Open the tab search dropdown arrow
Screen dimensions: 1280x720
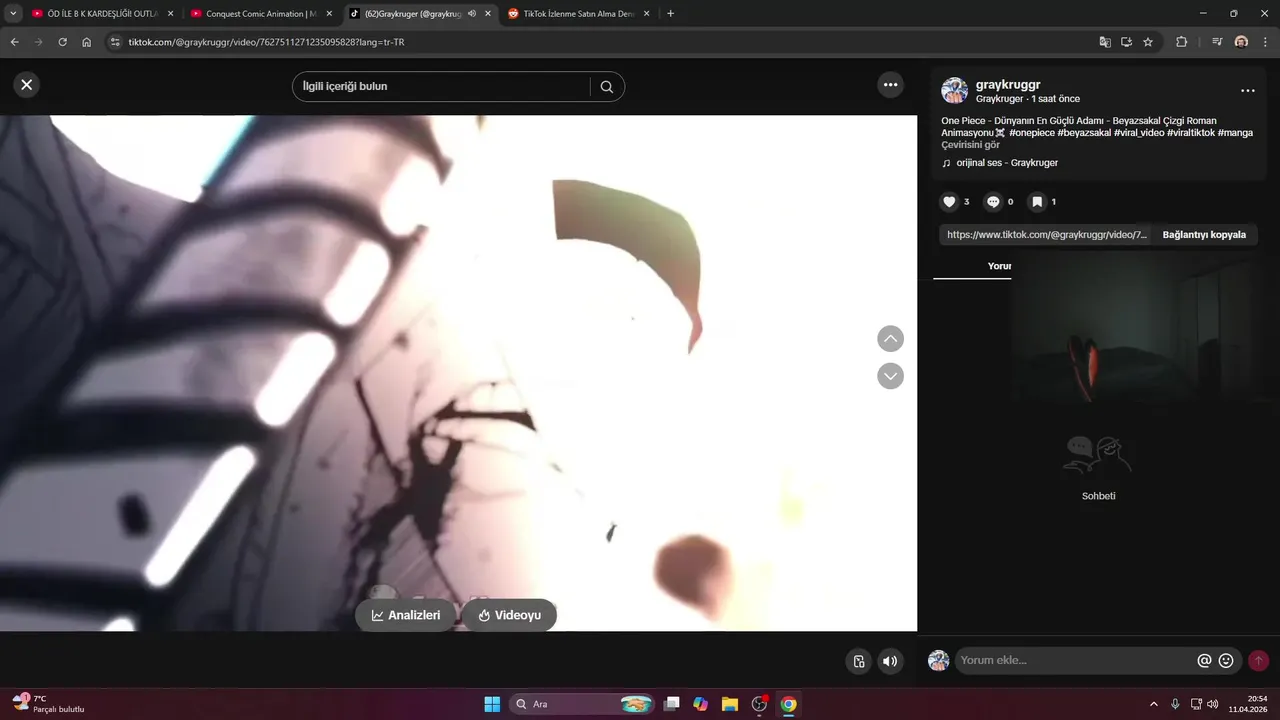[13, 14]
